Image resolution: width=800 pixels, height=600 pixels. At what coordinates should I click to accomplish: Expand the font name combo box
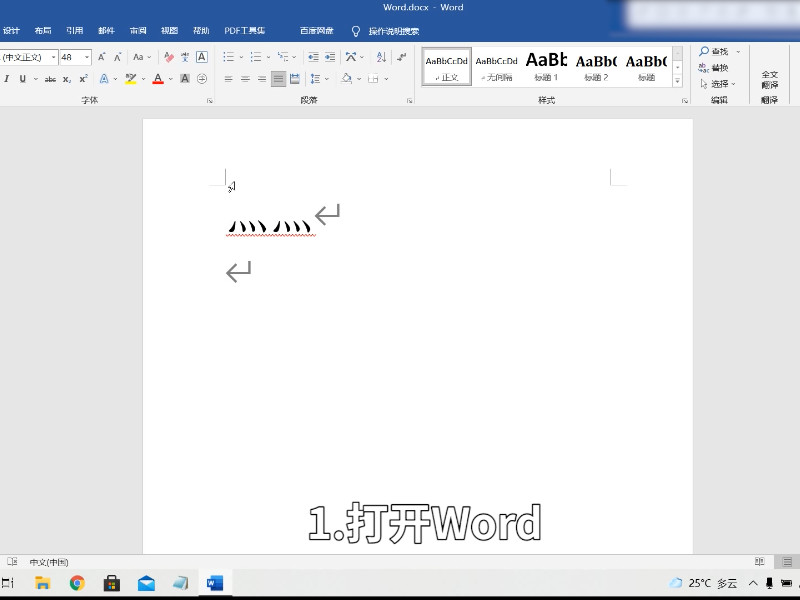[x=54, y=57]
